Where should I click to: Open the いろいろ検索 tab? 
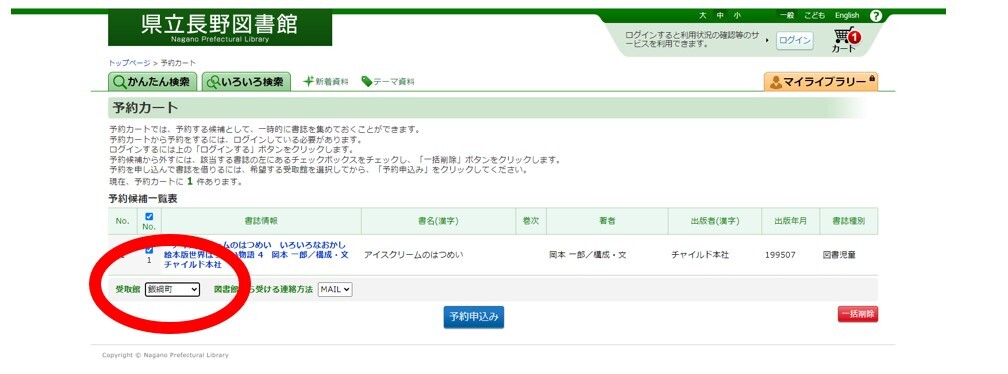pyautogui.click(x=246, y=82)
